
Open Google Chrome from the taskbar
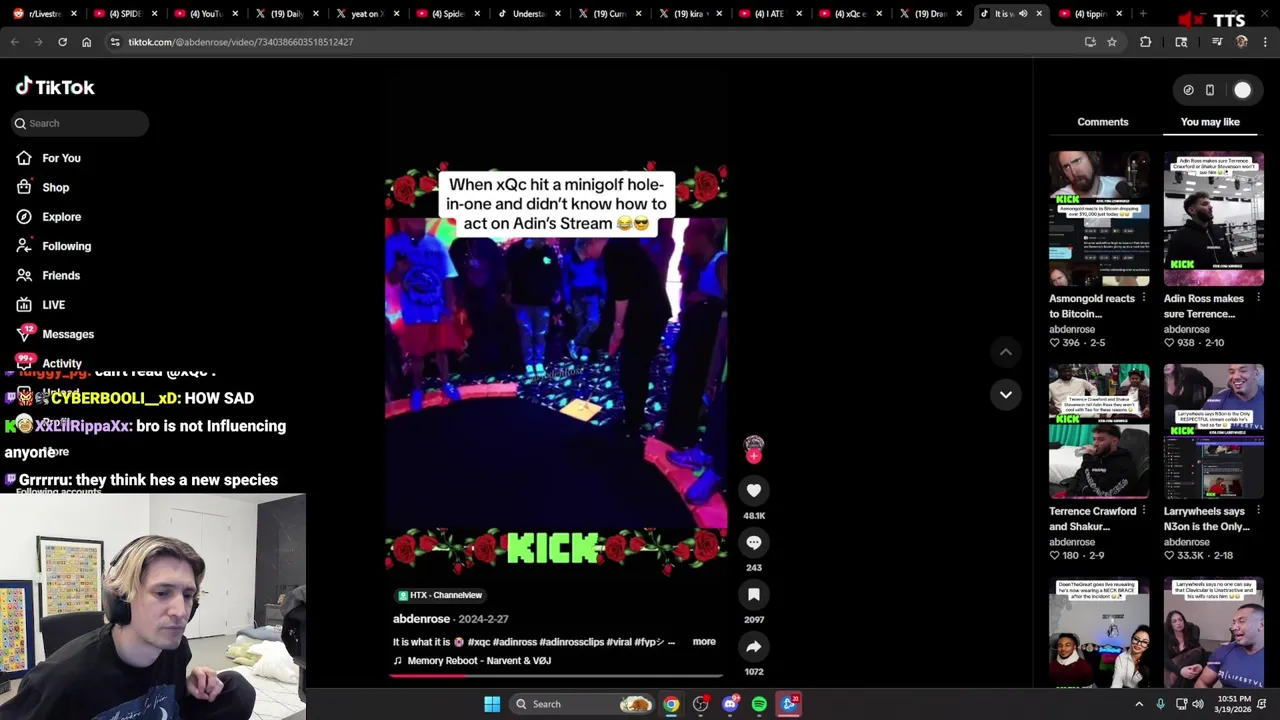(671, 704)
